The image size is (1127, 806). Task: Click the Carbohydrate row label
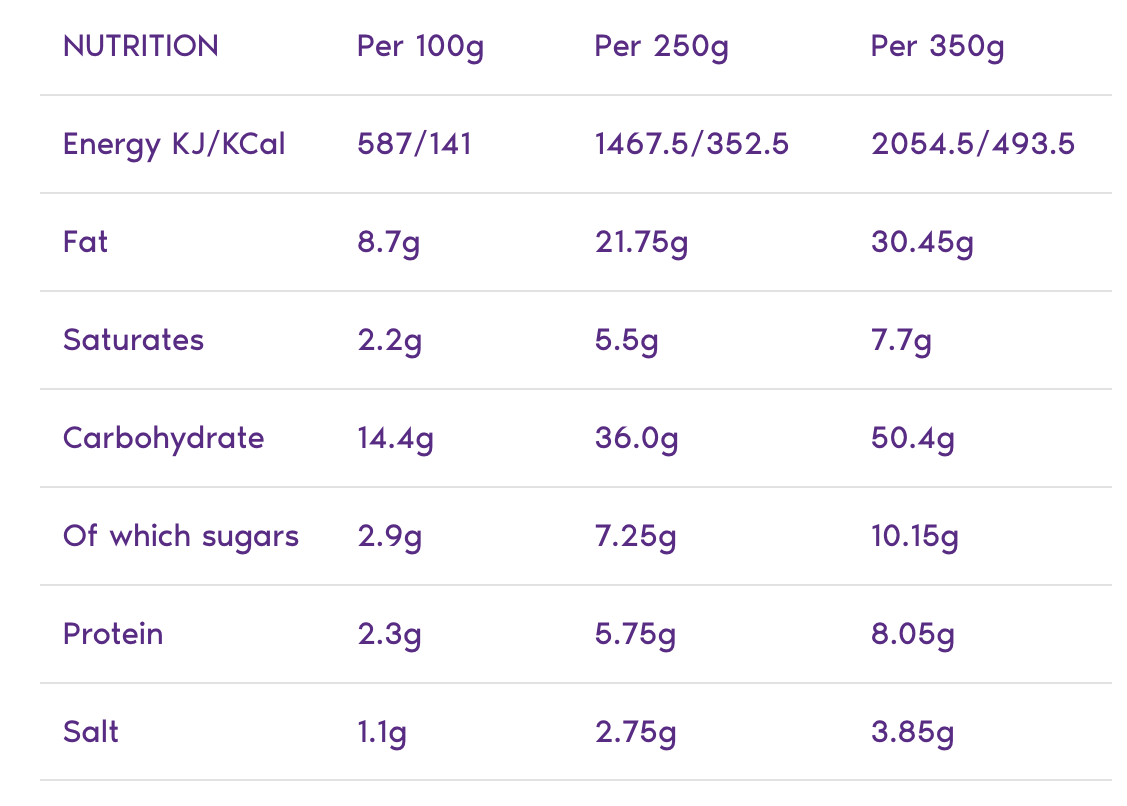(163, 438)
